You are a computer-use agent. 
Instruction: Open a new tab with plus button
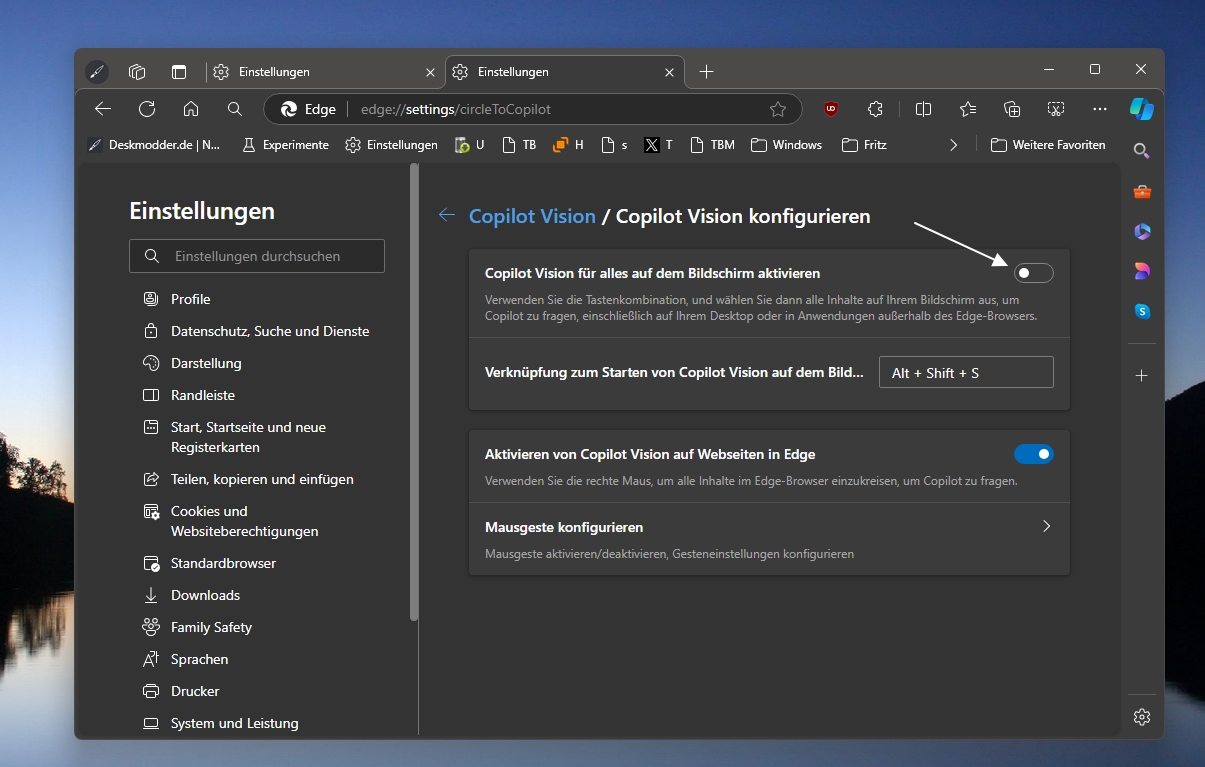(706, 72)
